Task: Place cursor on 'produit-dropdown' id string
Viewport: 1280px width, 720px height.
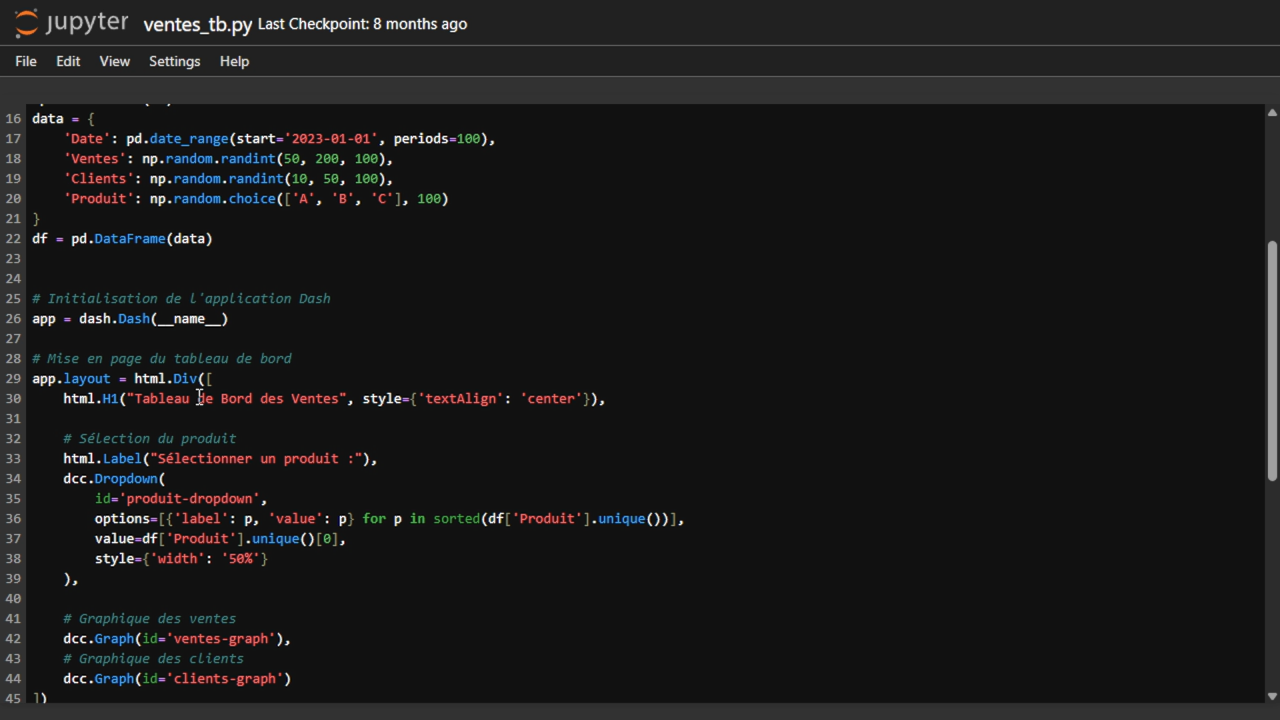Action: [190, 498]
